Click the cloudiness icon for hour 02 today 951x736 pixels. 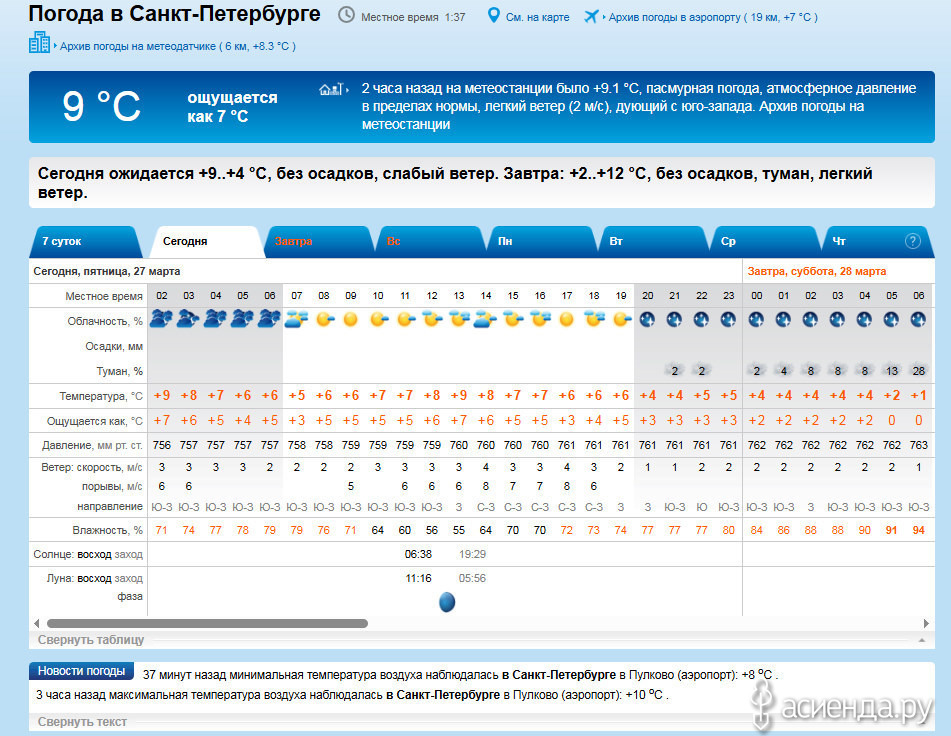point(161,319)
